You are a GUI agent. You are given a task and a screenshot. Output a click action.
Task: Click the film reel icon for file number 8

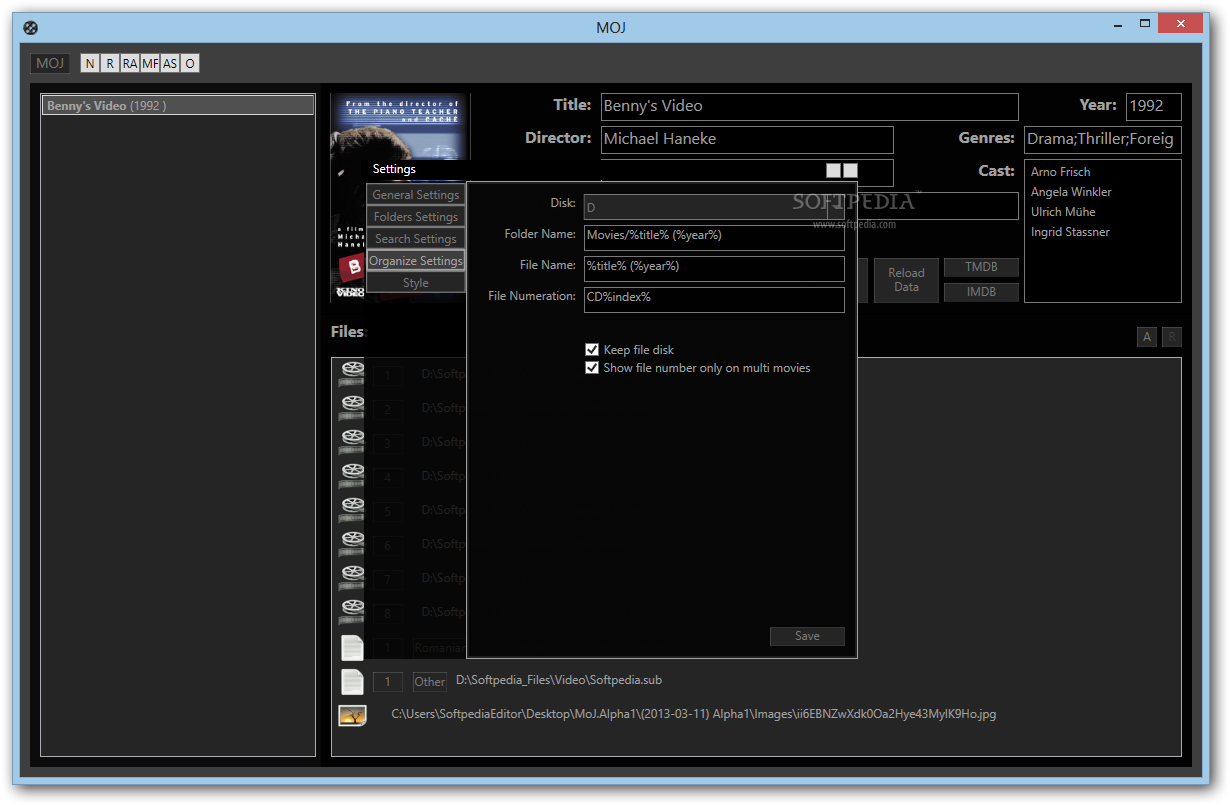(352, 612)
